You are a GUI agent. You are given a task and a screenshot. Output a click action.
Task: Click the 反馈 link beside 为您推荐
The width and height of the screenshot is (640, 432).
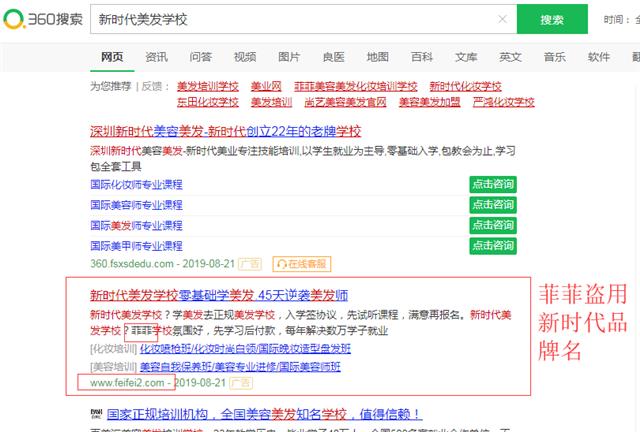152,86
